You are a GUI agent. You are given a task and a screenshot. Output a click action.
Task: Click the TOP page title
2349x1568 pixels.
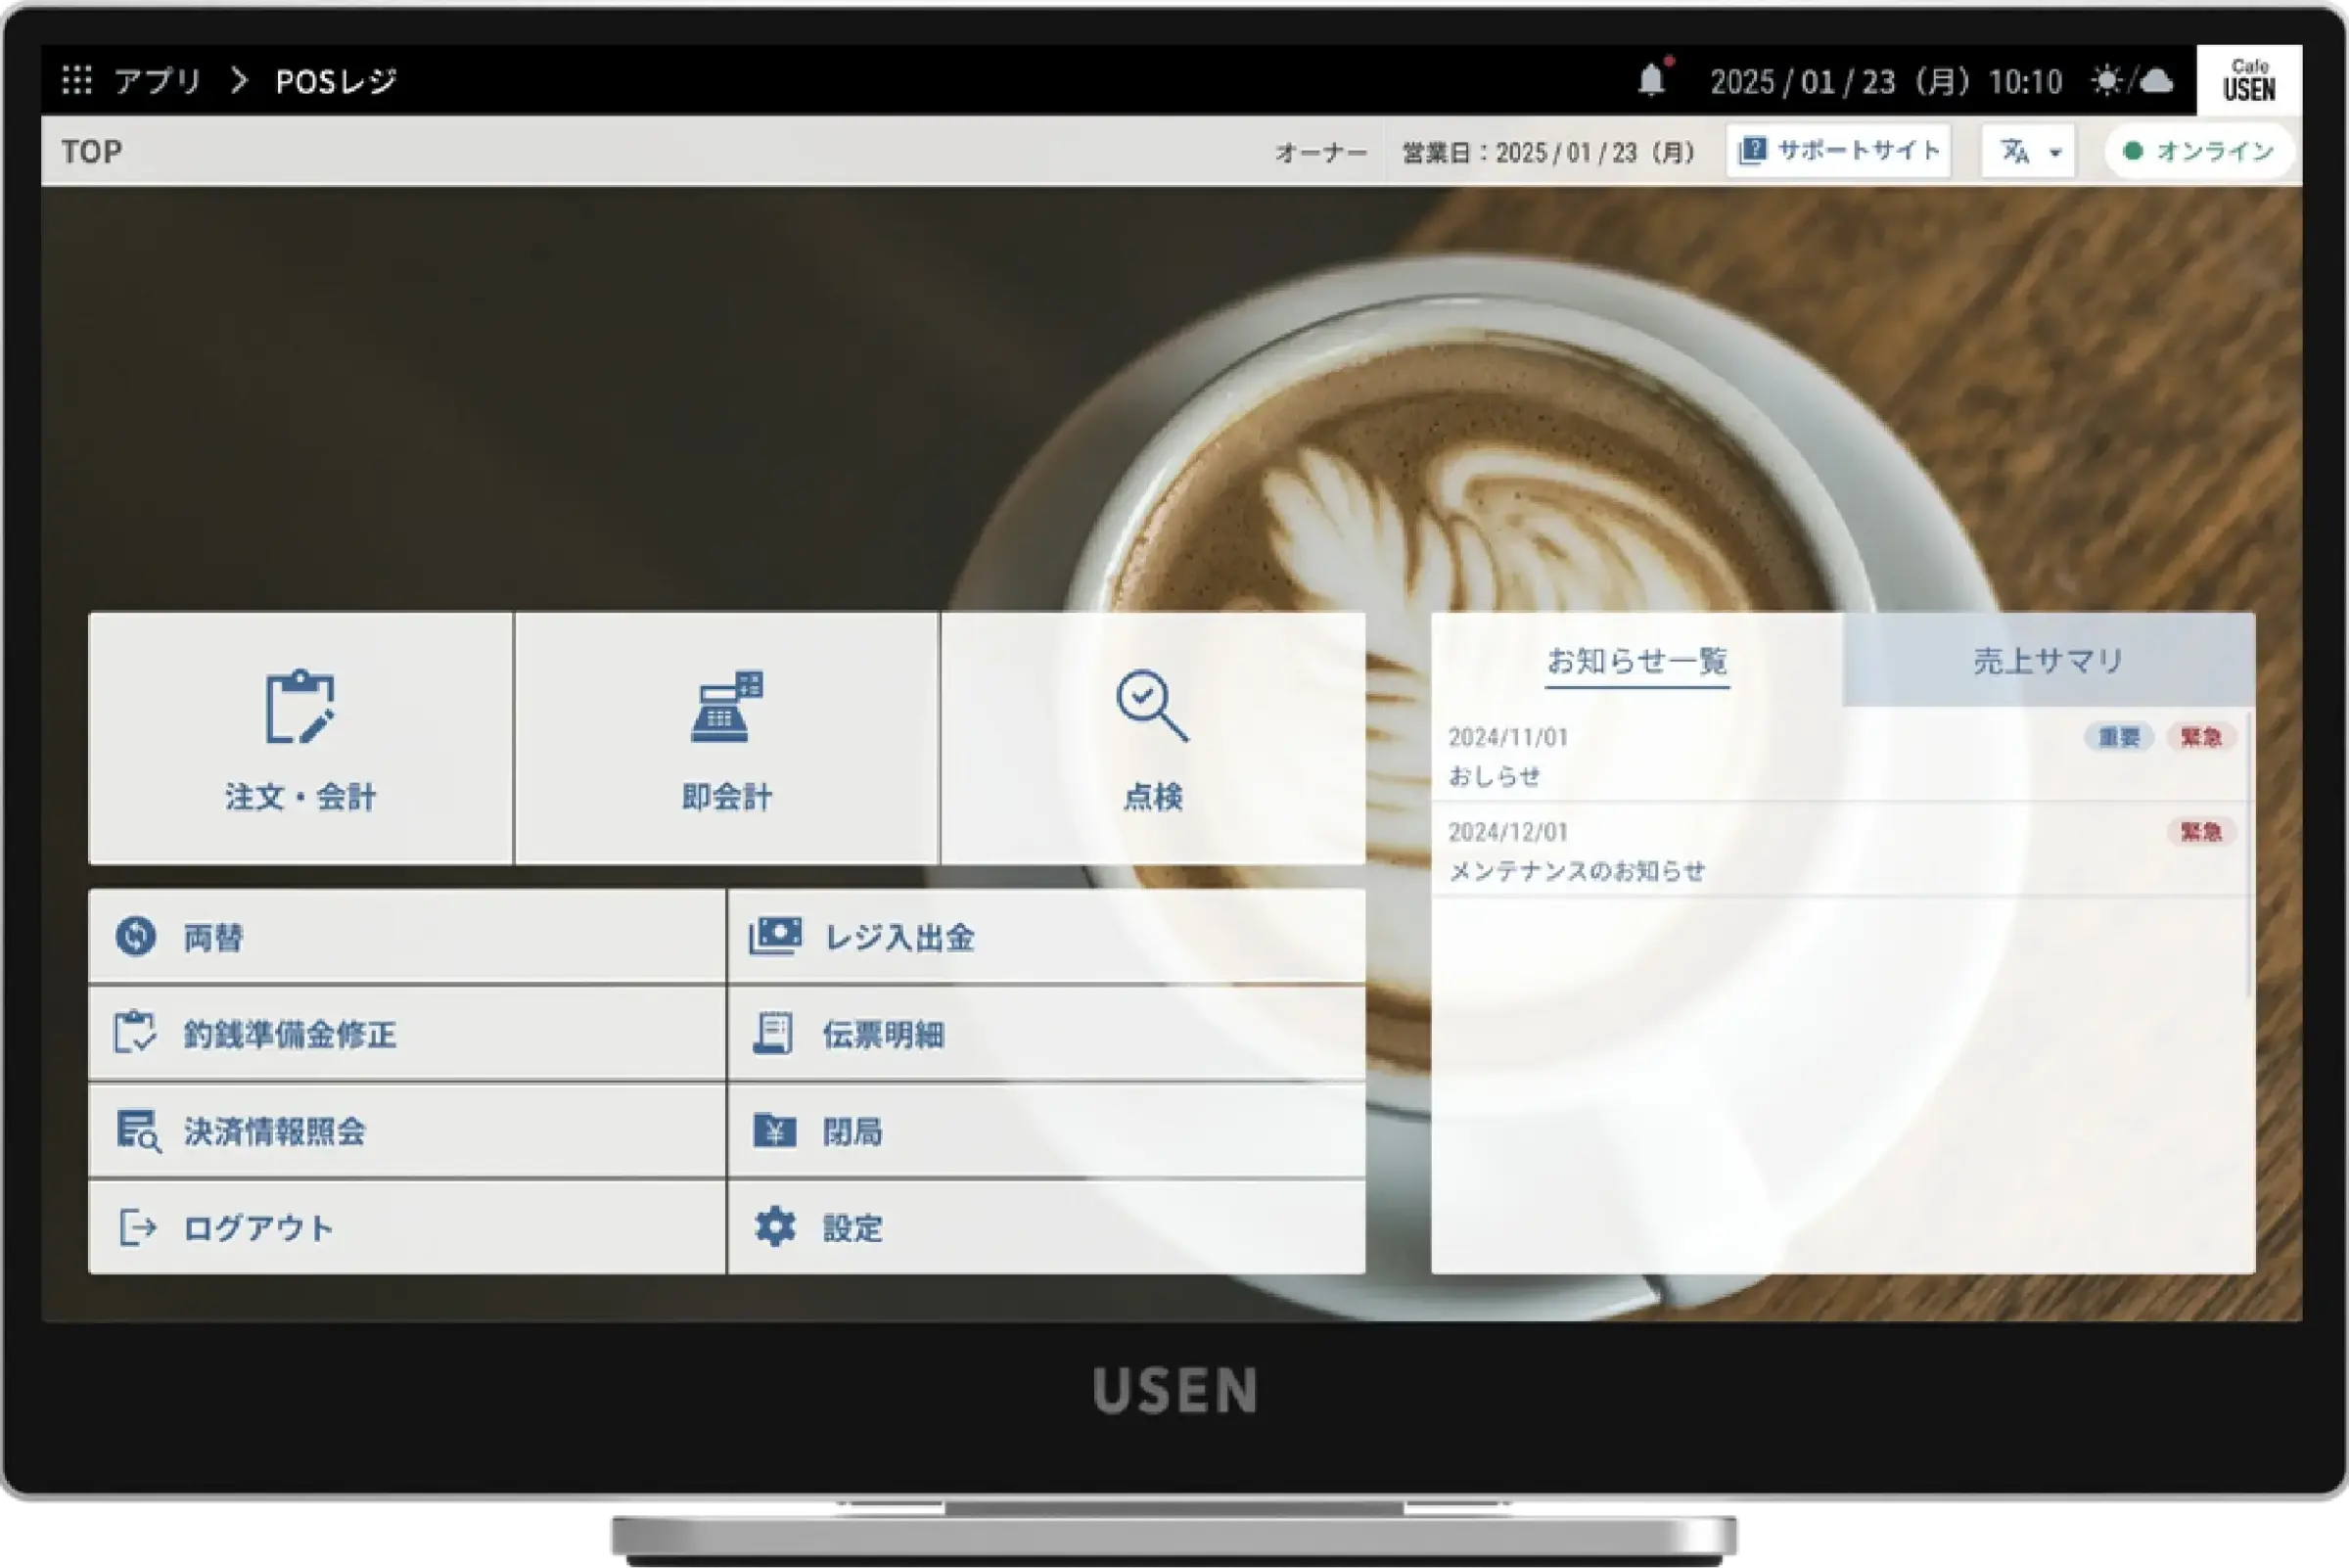click(92, 152)
